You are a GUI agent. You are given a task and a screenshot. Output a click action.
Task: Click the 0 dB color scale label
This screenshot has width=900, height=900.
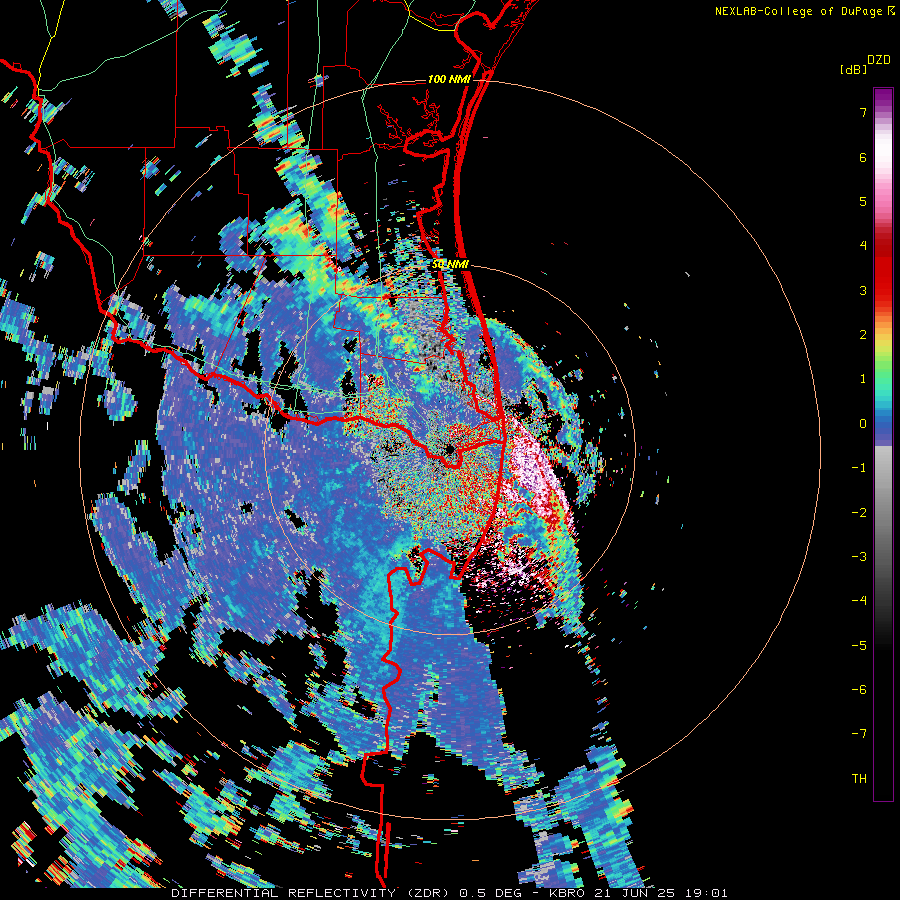point(863,424)
